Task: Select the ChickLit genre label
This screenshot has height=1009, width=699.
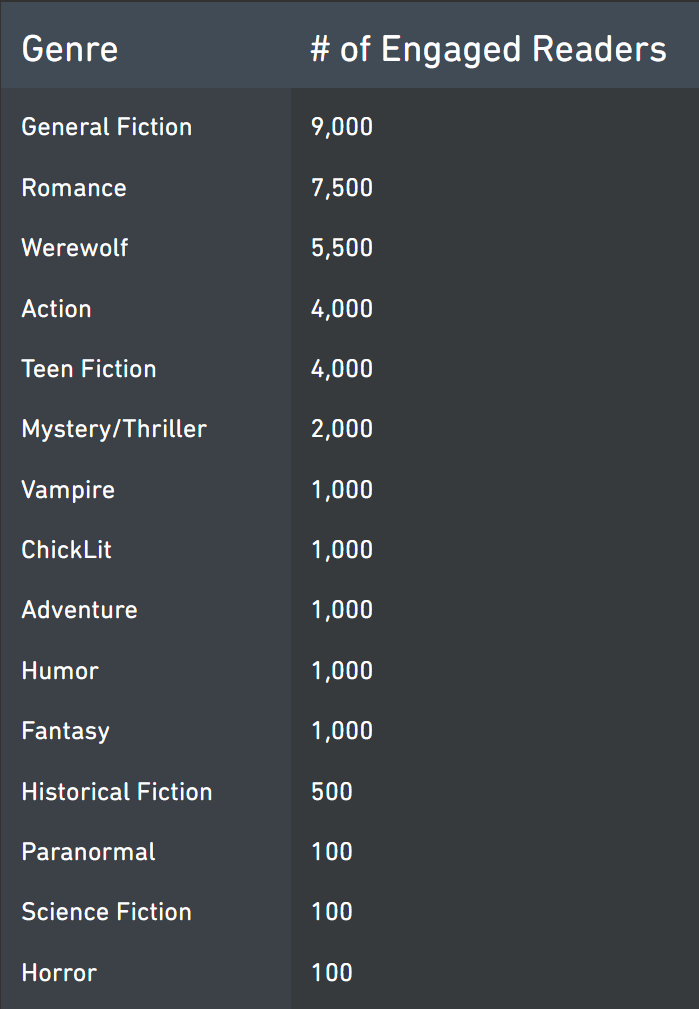Action: [66, 550]
